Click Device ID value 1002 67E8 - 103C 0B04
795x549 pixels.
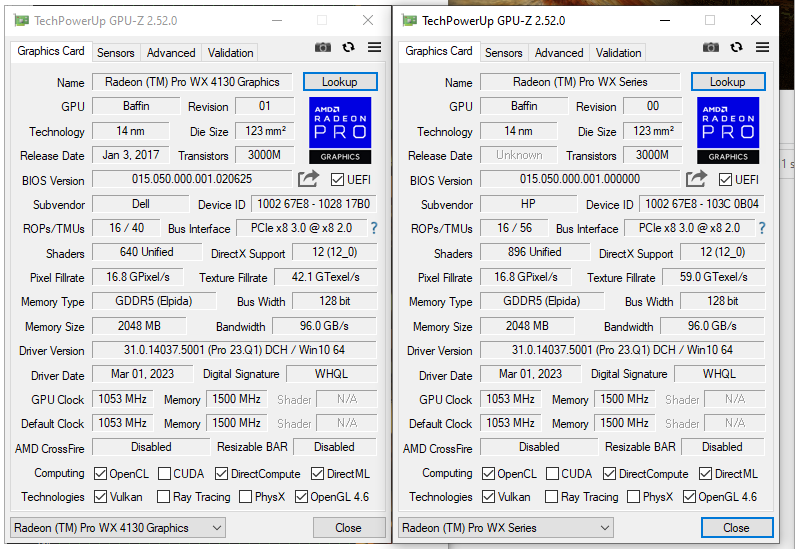(702, 204)
